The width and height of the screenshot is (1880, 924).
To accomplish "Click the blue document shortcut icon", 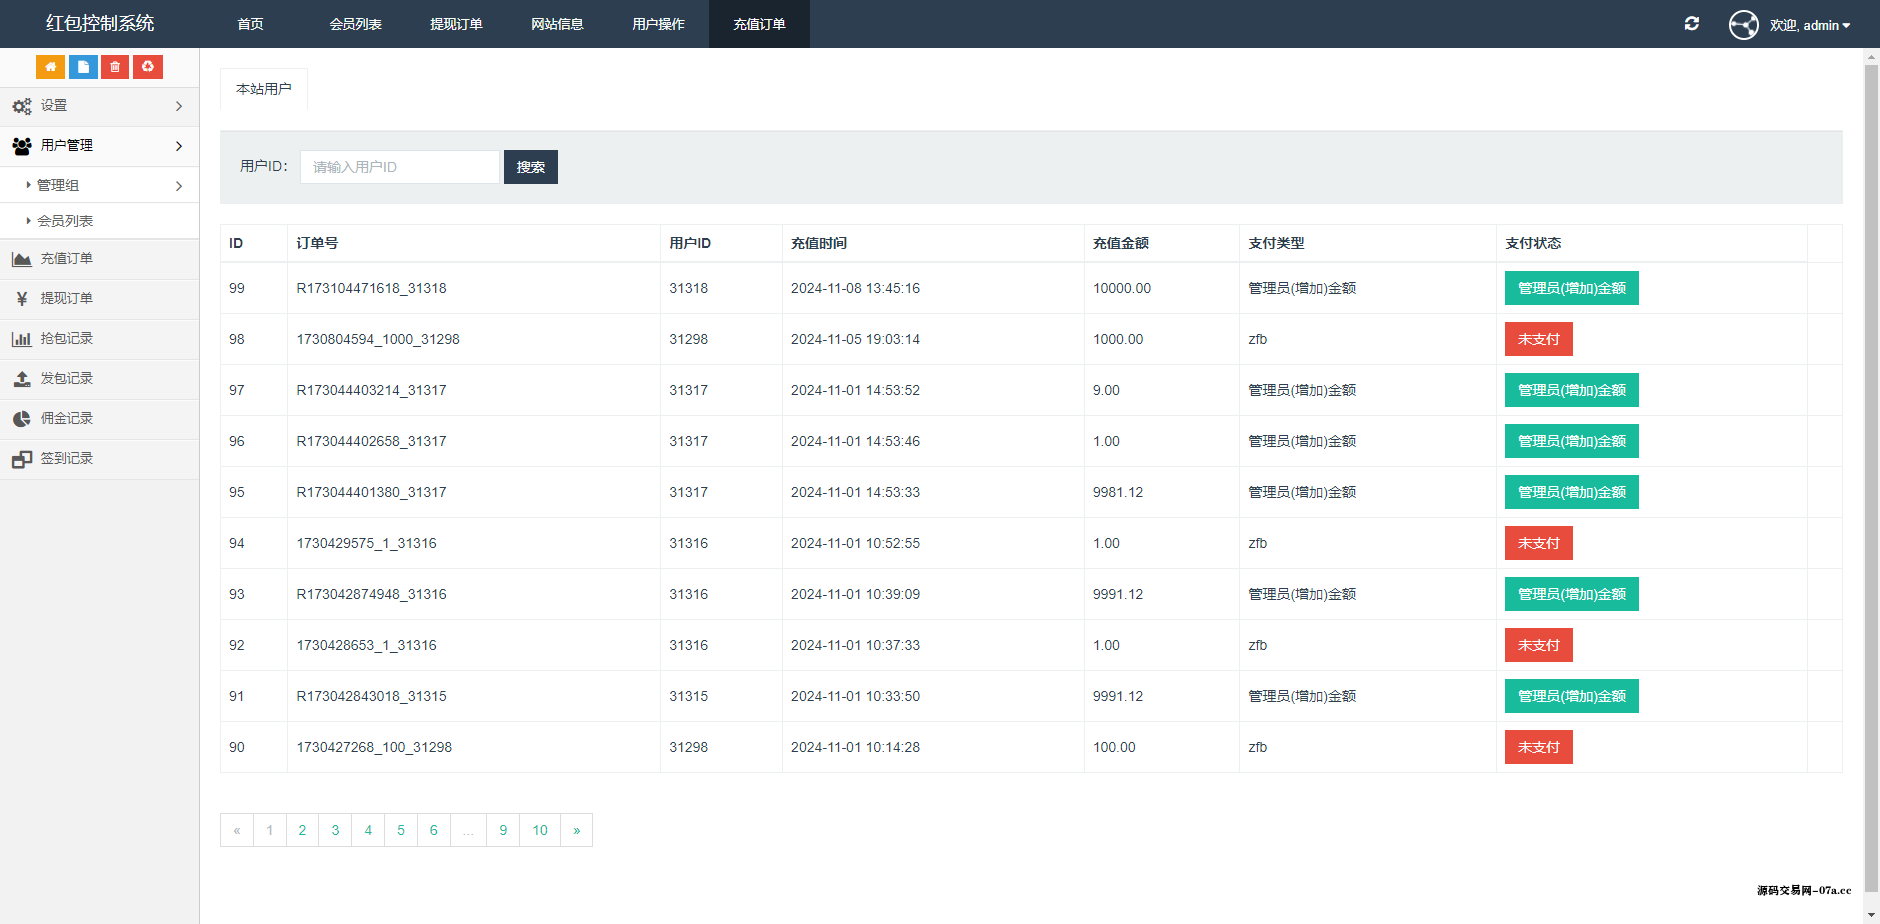I will (83, 67).
